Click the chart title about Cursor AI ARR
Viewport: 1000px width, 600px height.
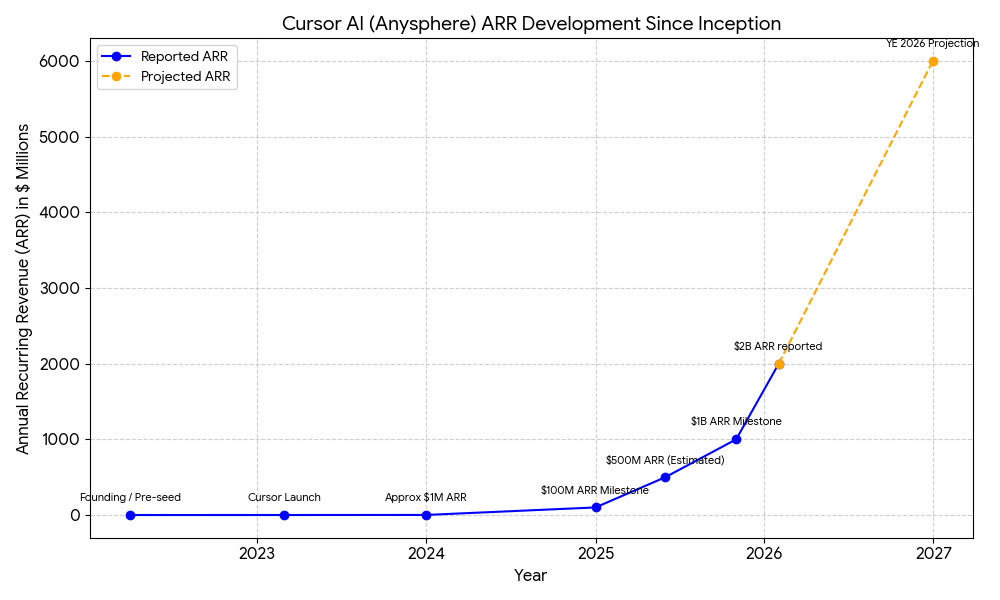point(531,24)
